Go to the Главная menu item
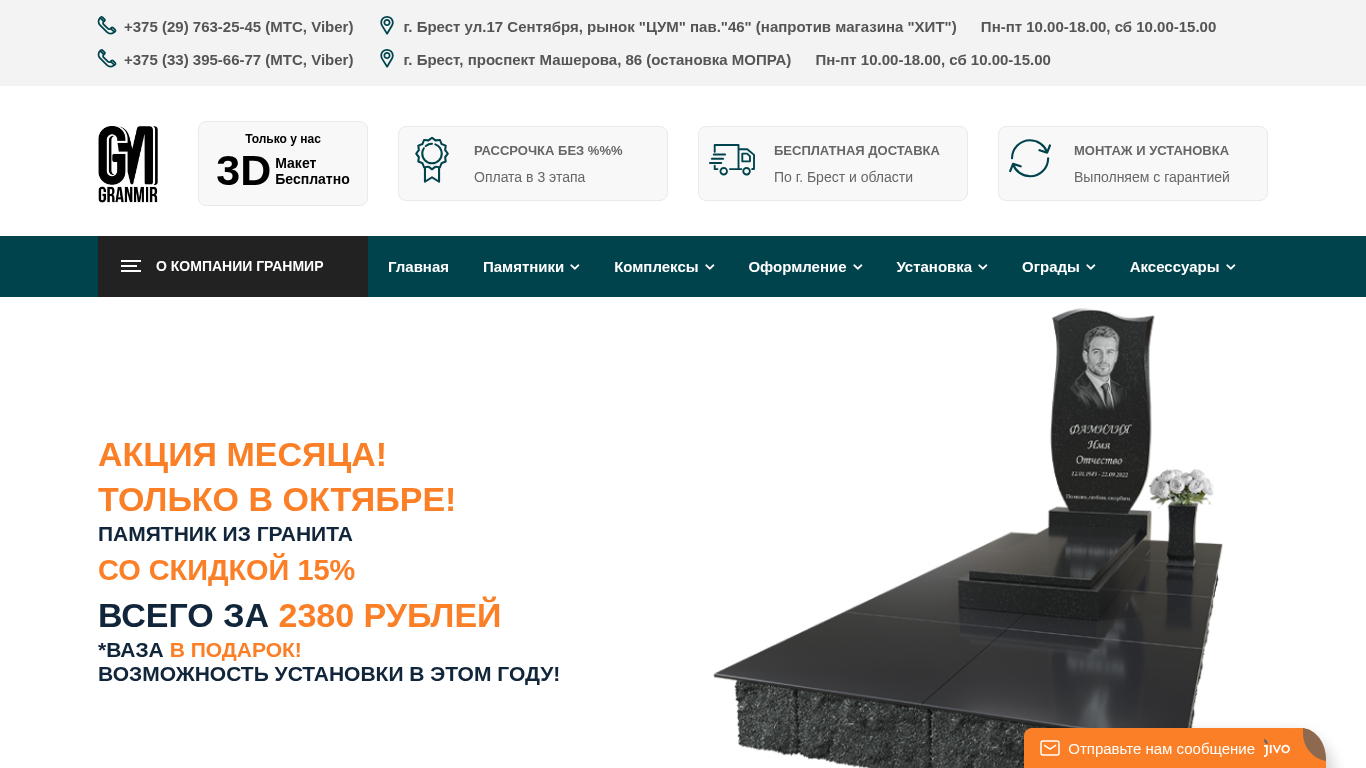Viewport: 1366px width, 768px height. 418,267
